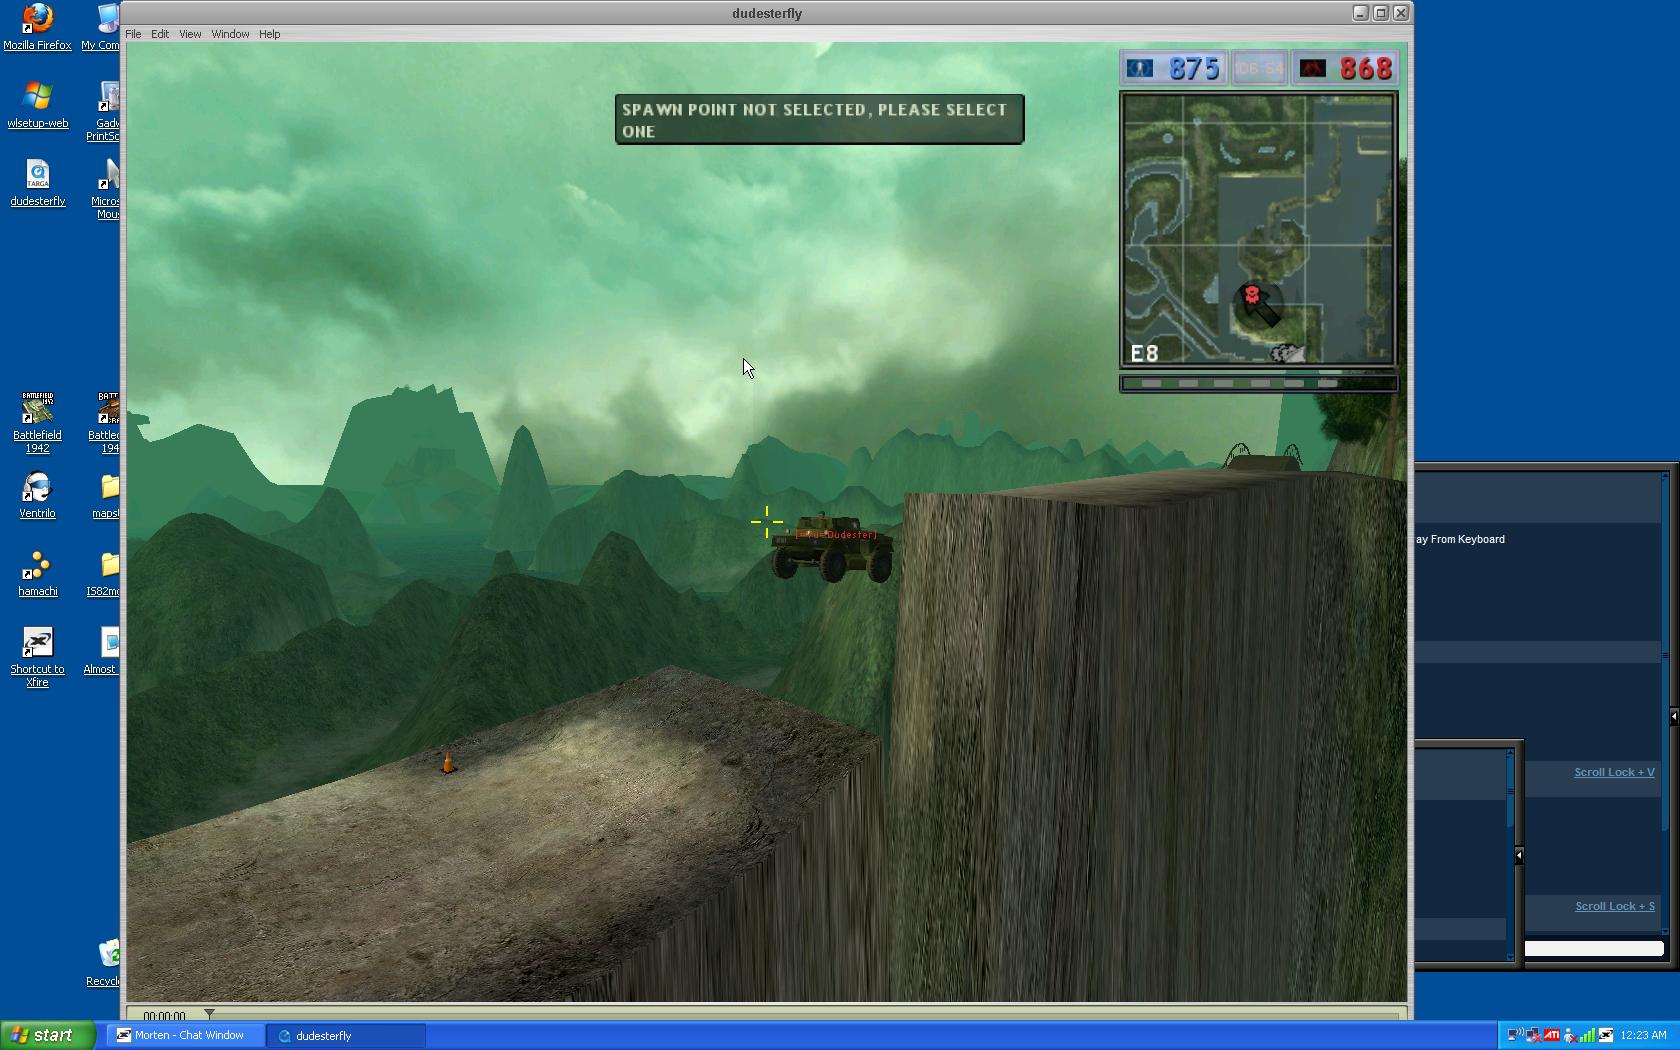This screenshot has height=1050, width=1680.
Task: Launch the second Battlefield desktop shortcut
Action: coord(105,422)
